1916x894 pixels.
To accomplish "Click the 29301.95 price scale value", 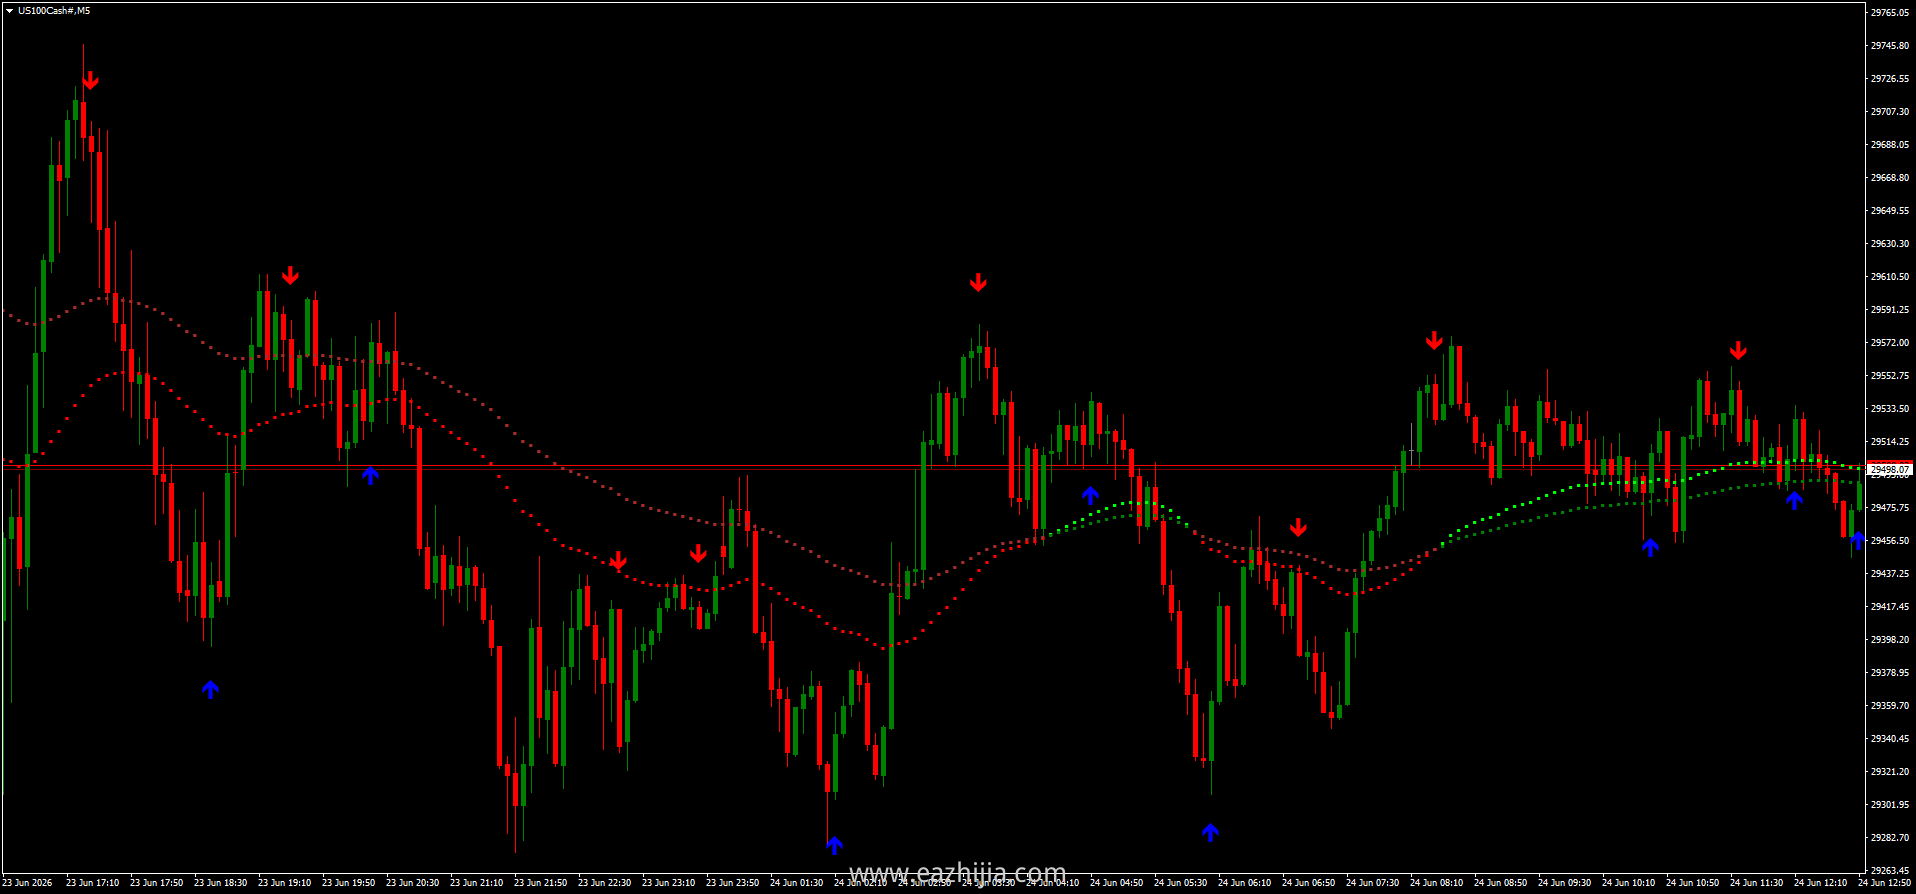I will coord(1890,804).
